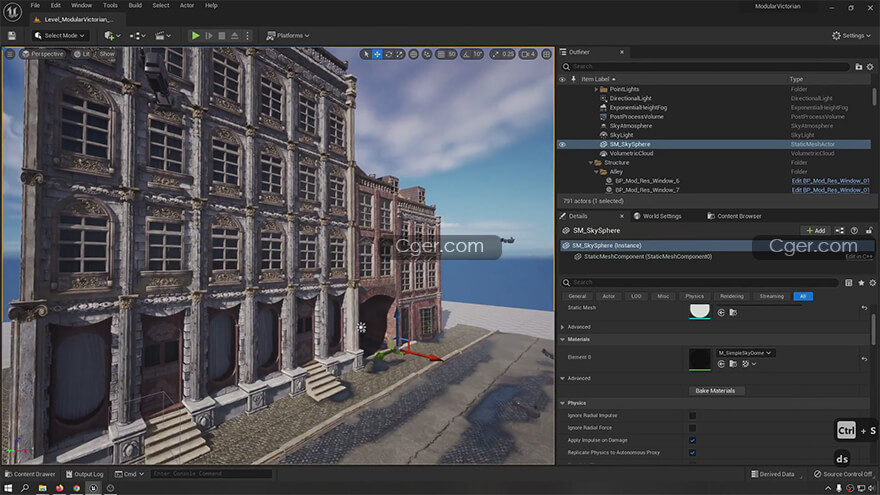Click the Save current level icon
This screenshot has height=495, width=880.
11,36
